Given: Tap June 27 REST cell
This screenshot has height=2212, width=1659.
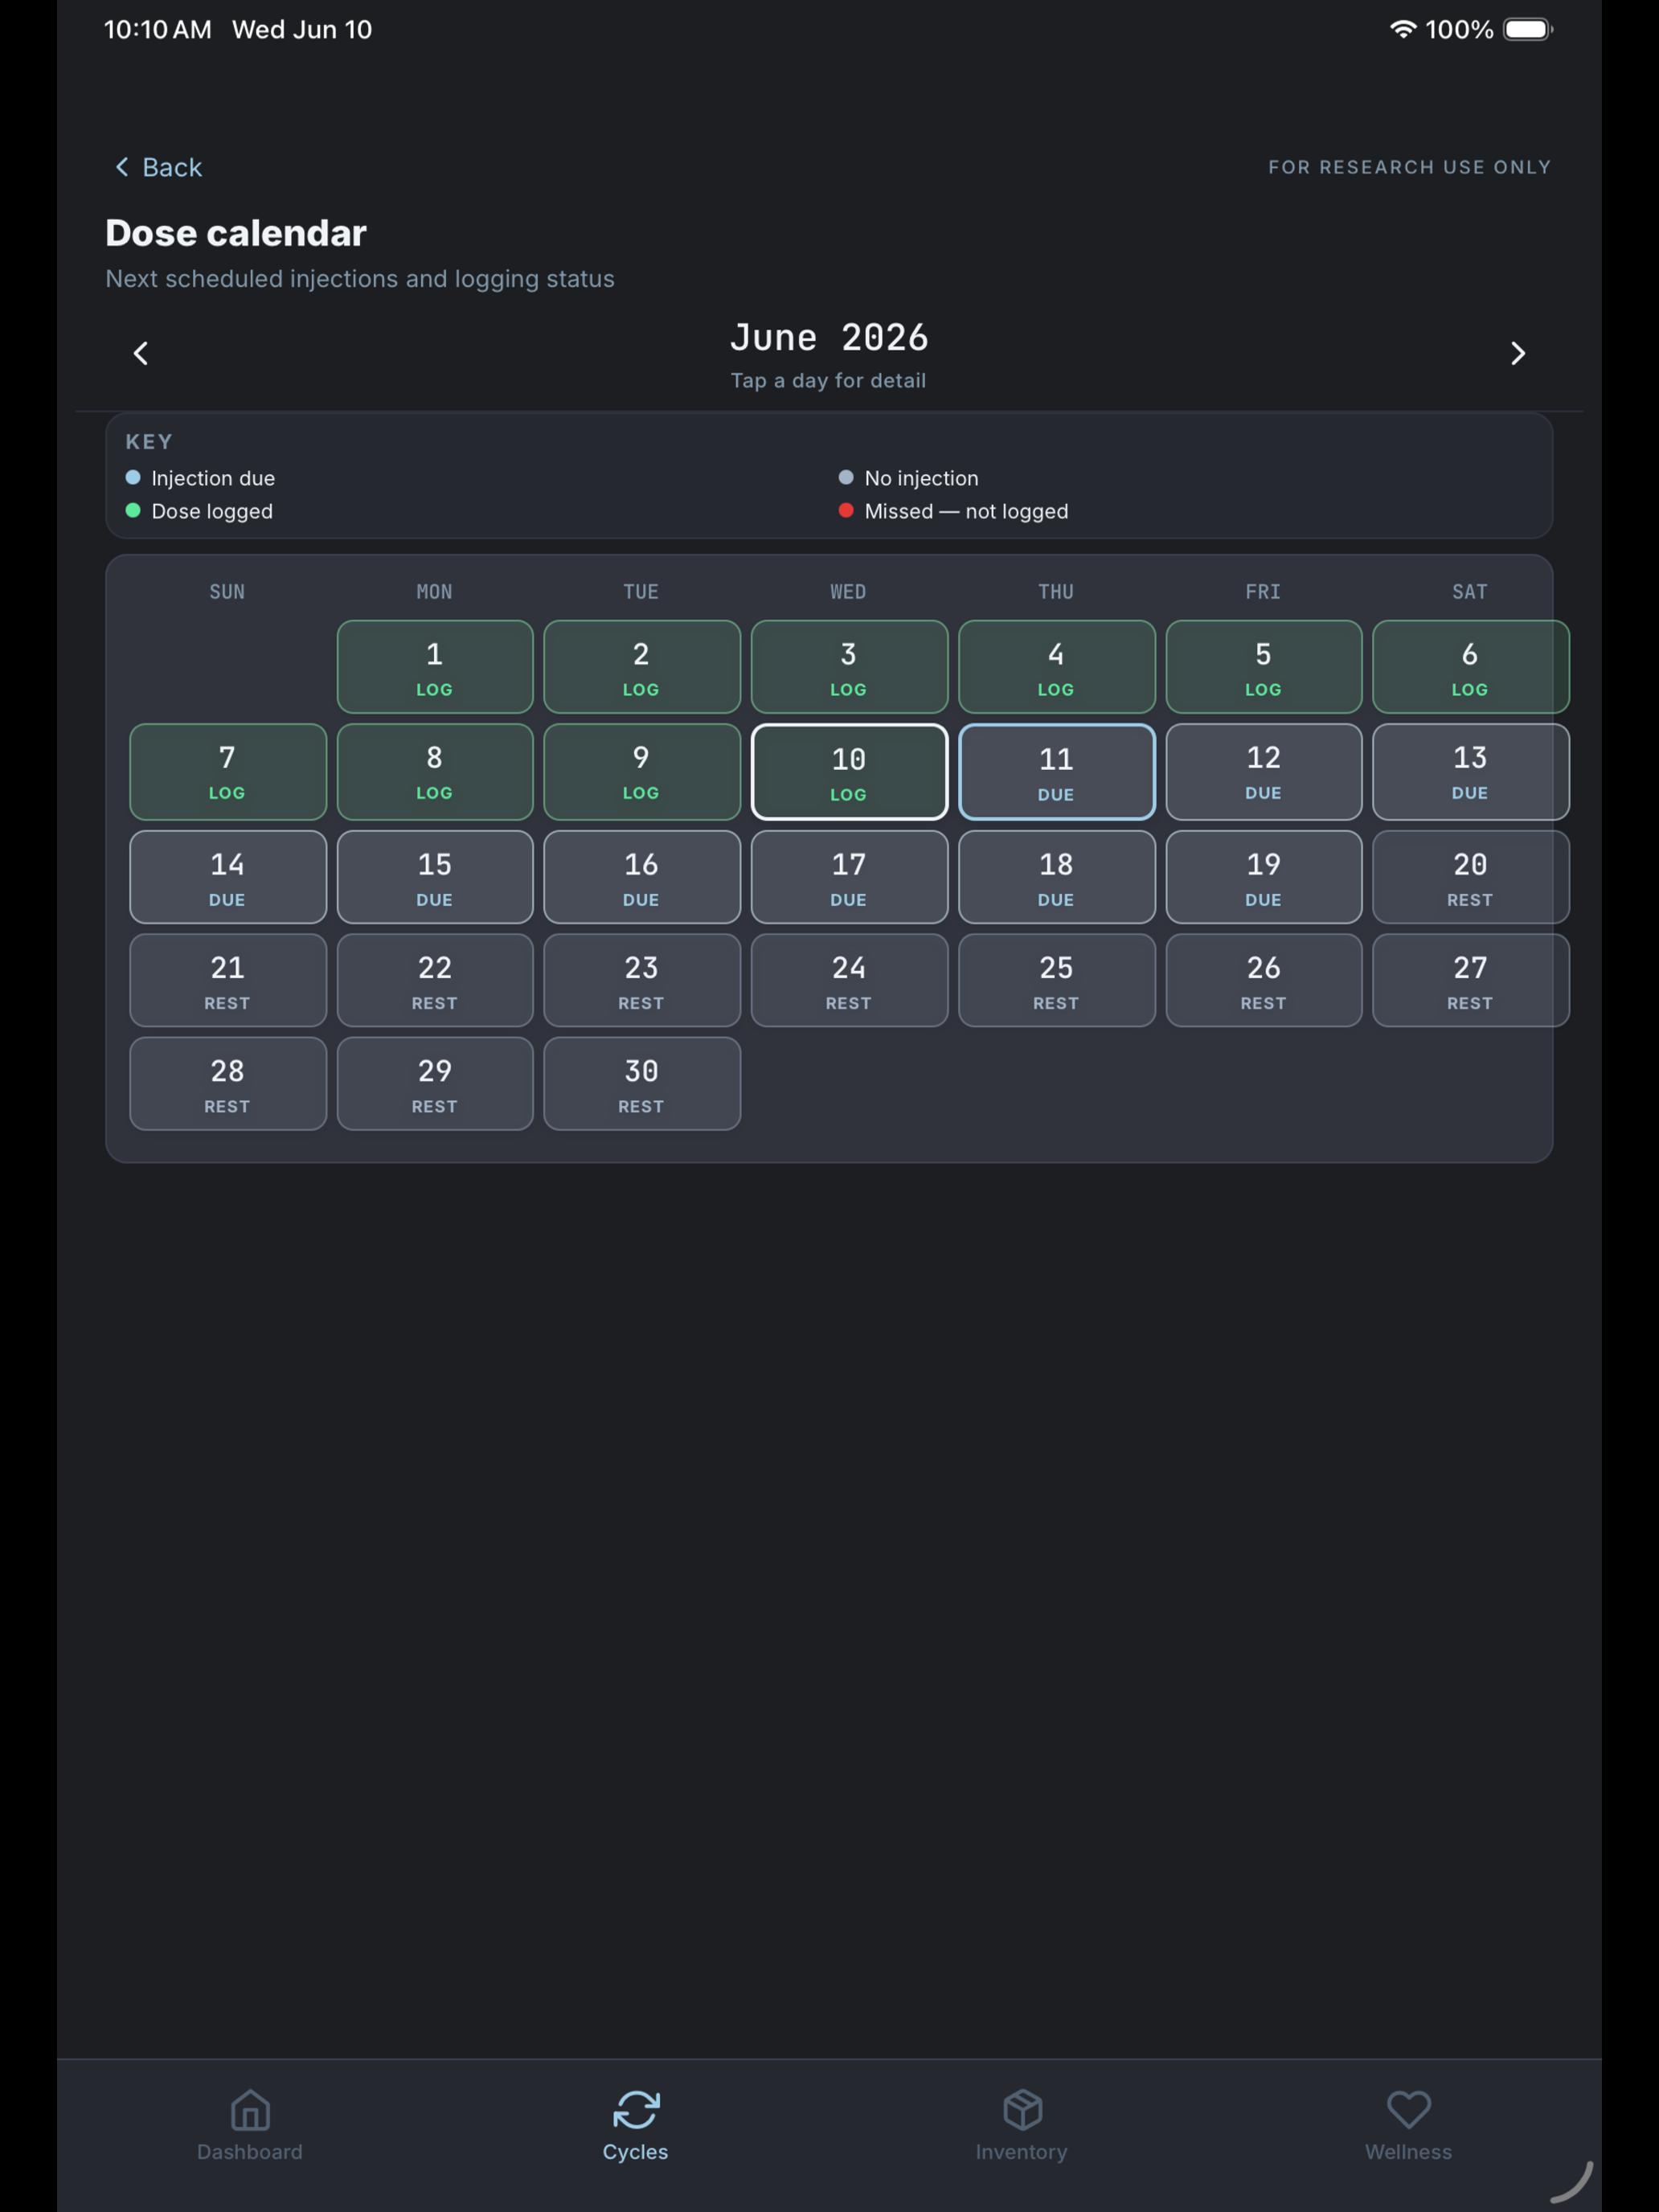Looking at the screenshot, I should [x=1470, y=980].
